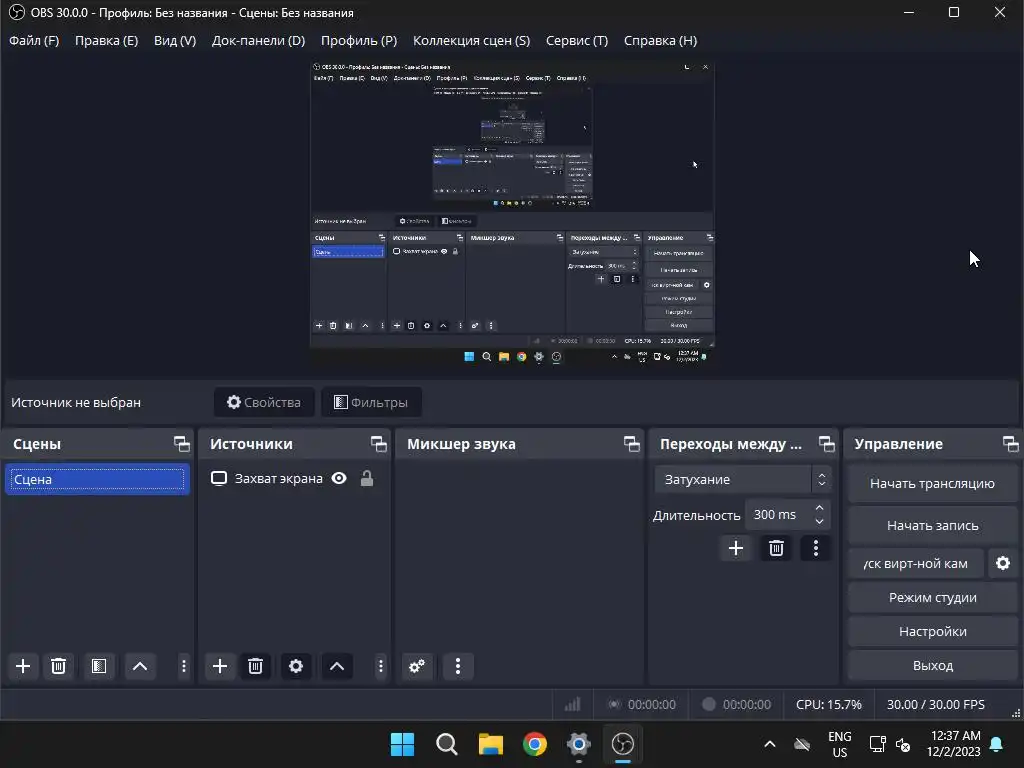Open the Профиль (P) menu

pyautogui.click(x=359, y=40)
